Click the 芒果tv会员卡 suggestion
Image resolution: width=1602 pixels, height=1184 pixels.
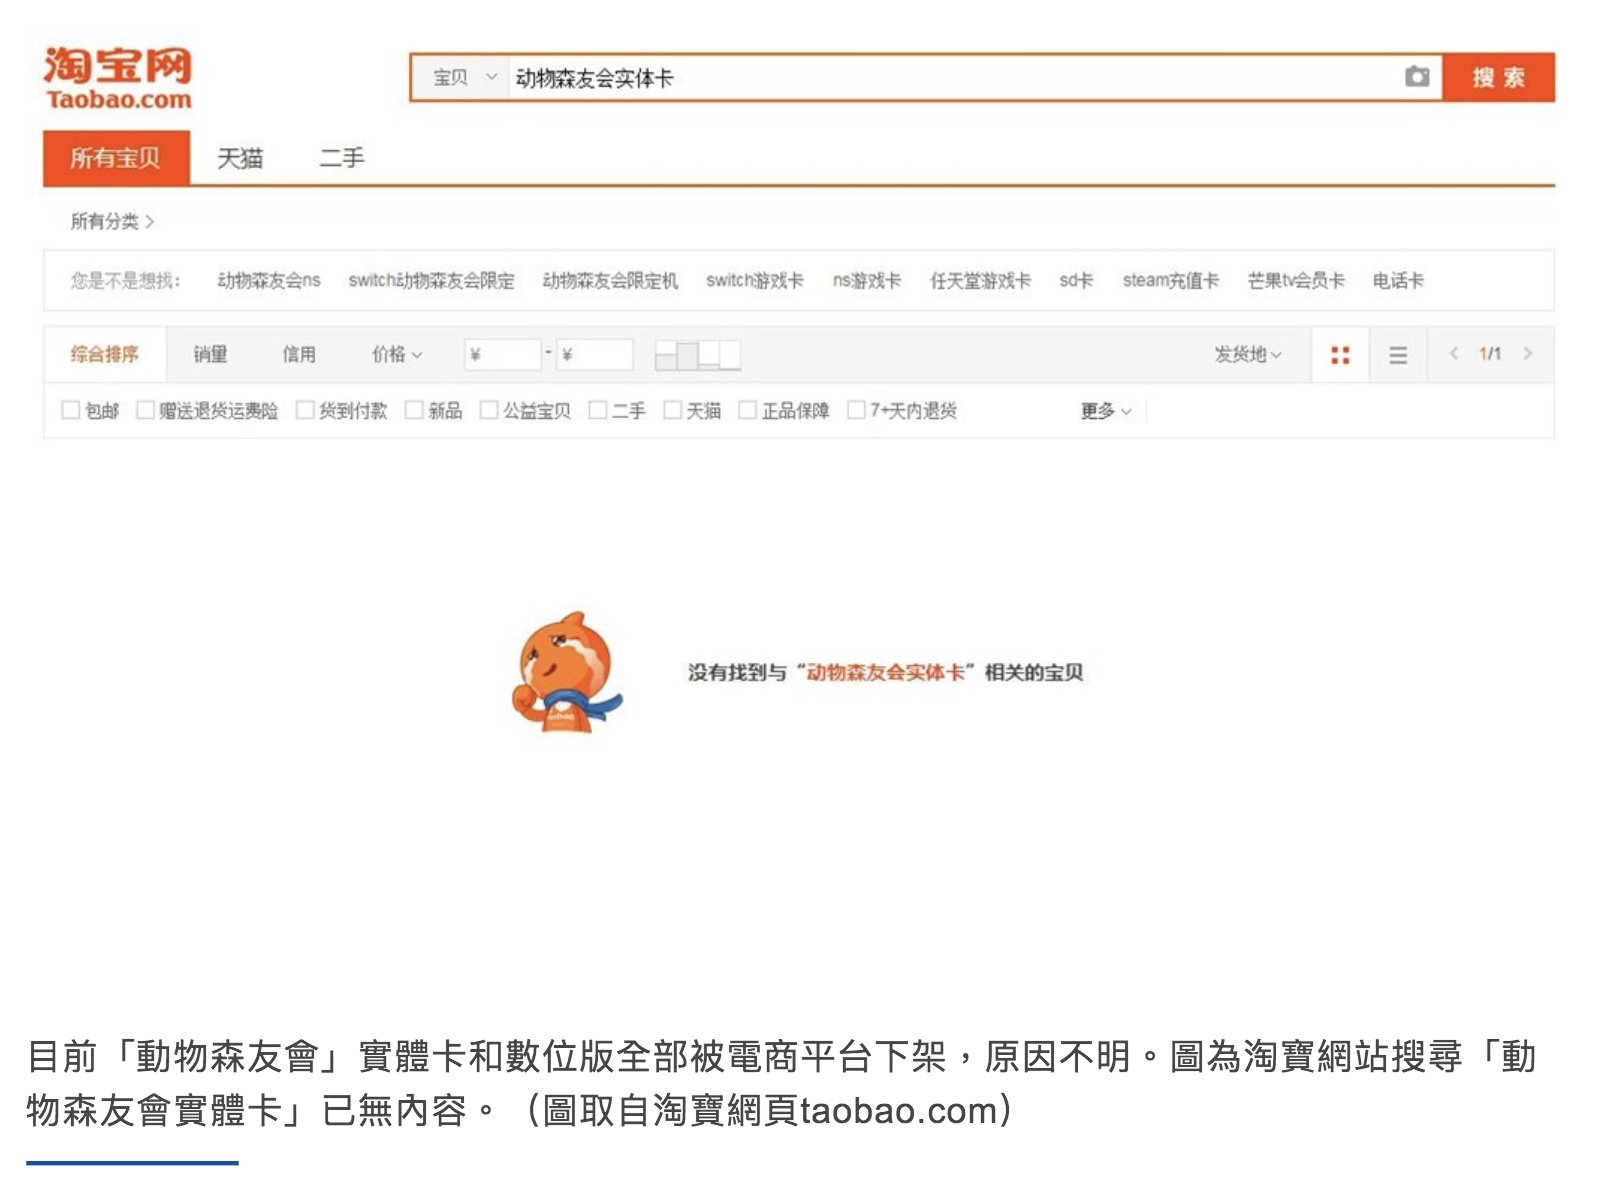(1296, 281)
